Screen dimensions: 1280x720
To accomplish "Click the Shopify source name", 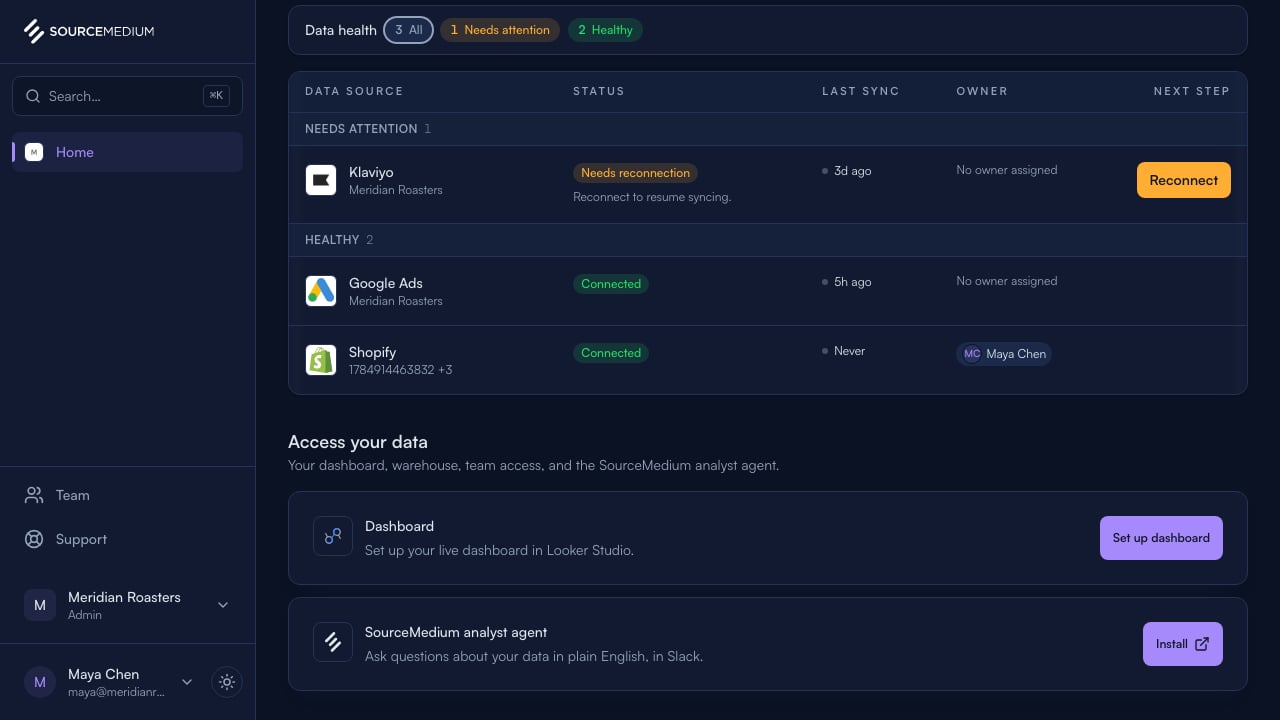I will coord(373,352).
